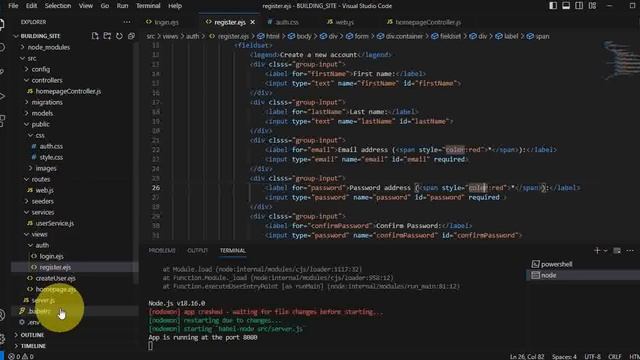This screenshot has height=360, width=640.
Task: Open the Terminal menu
Action: coord(148,6)
